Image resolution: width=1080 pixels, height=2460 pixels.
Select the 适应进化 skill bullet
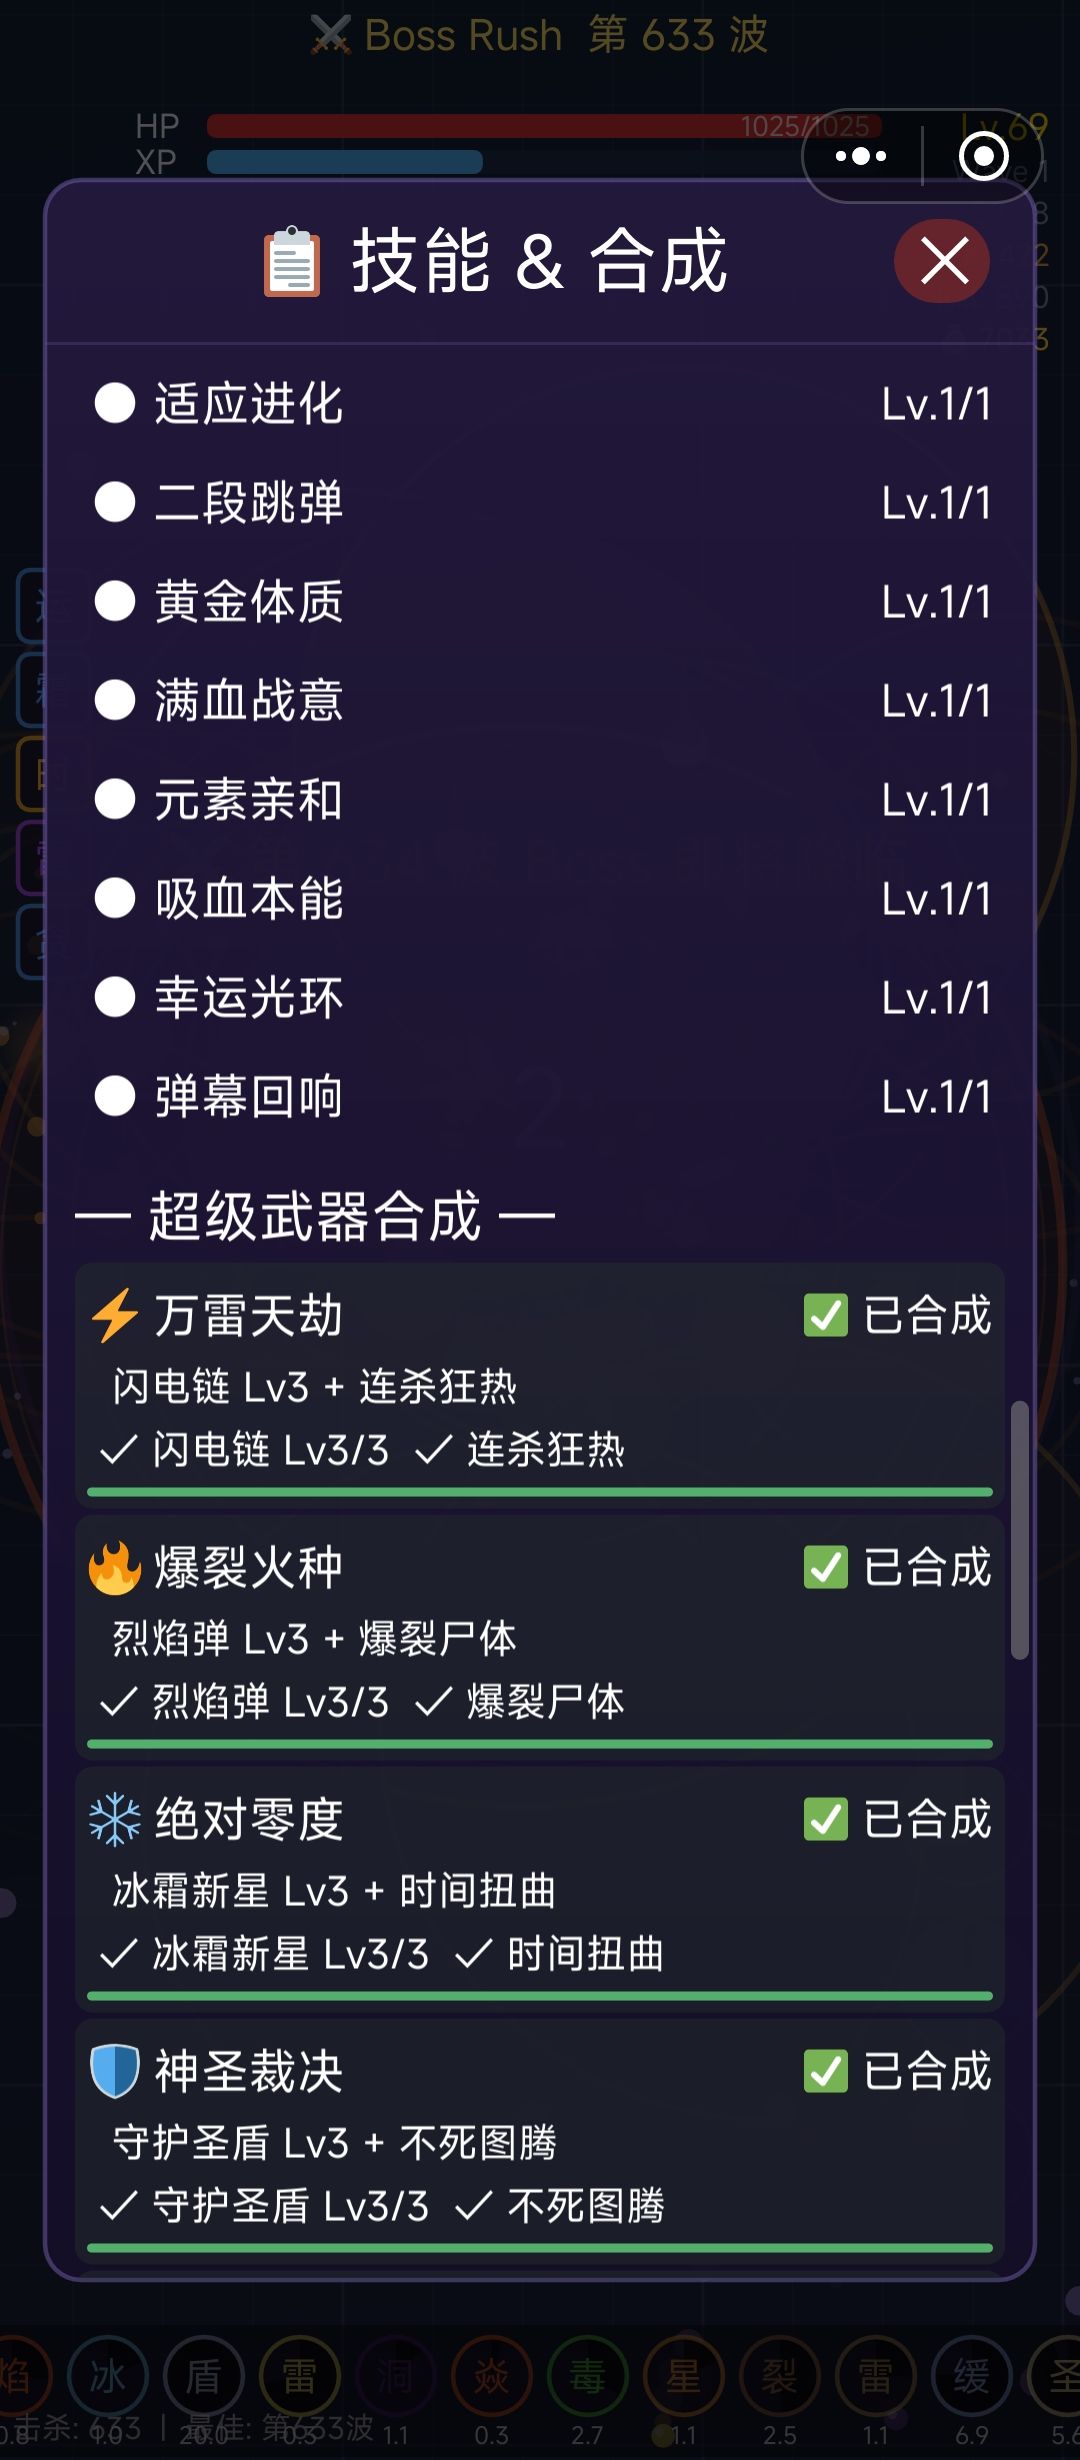[x=115, y=404]
